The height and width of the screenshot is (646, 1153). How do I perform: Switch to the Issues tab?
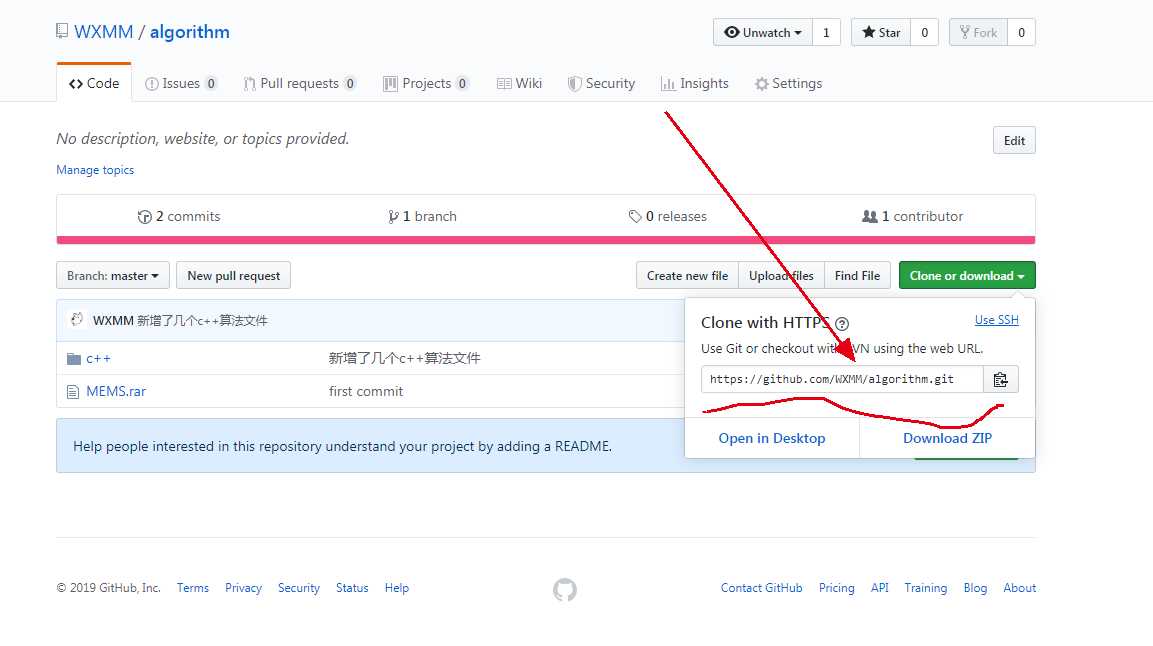(181, 84)
